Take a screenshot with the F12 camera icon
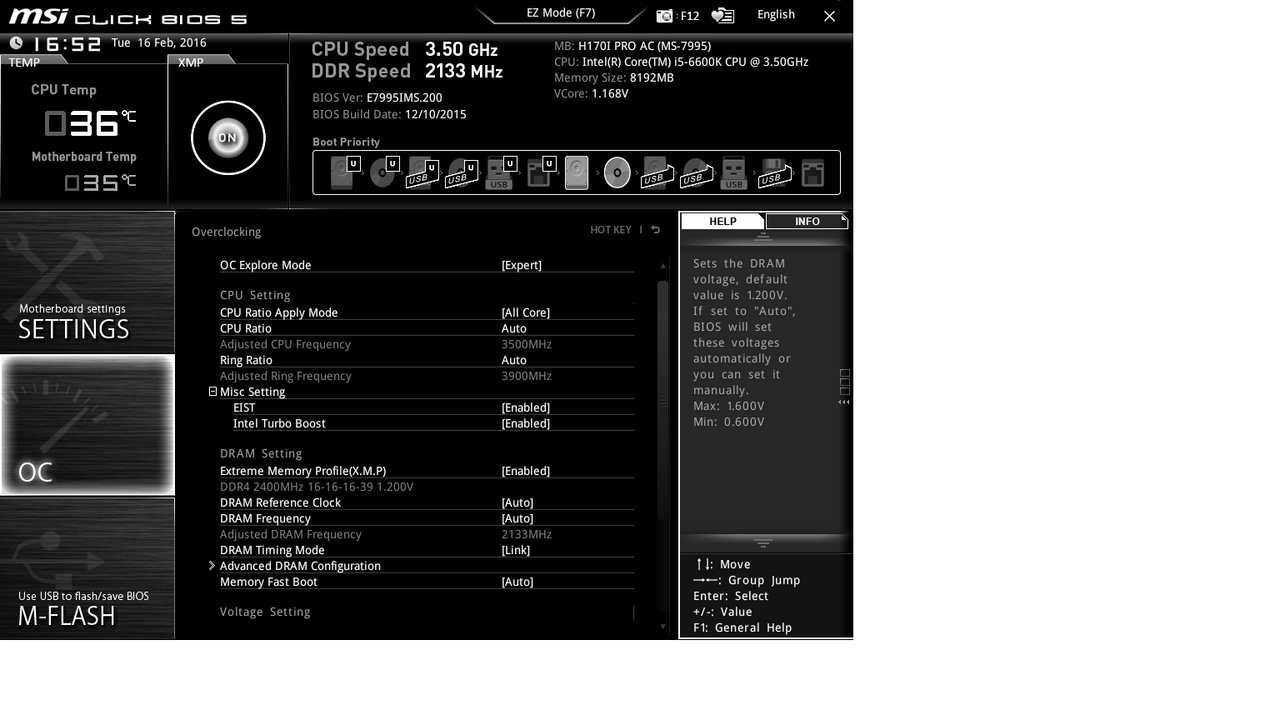The width and height of the screenshot is (1280, 720). (x=665, y=16)
